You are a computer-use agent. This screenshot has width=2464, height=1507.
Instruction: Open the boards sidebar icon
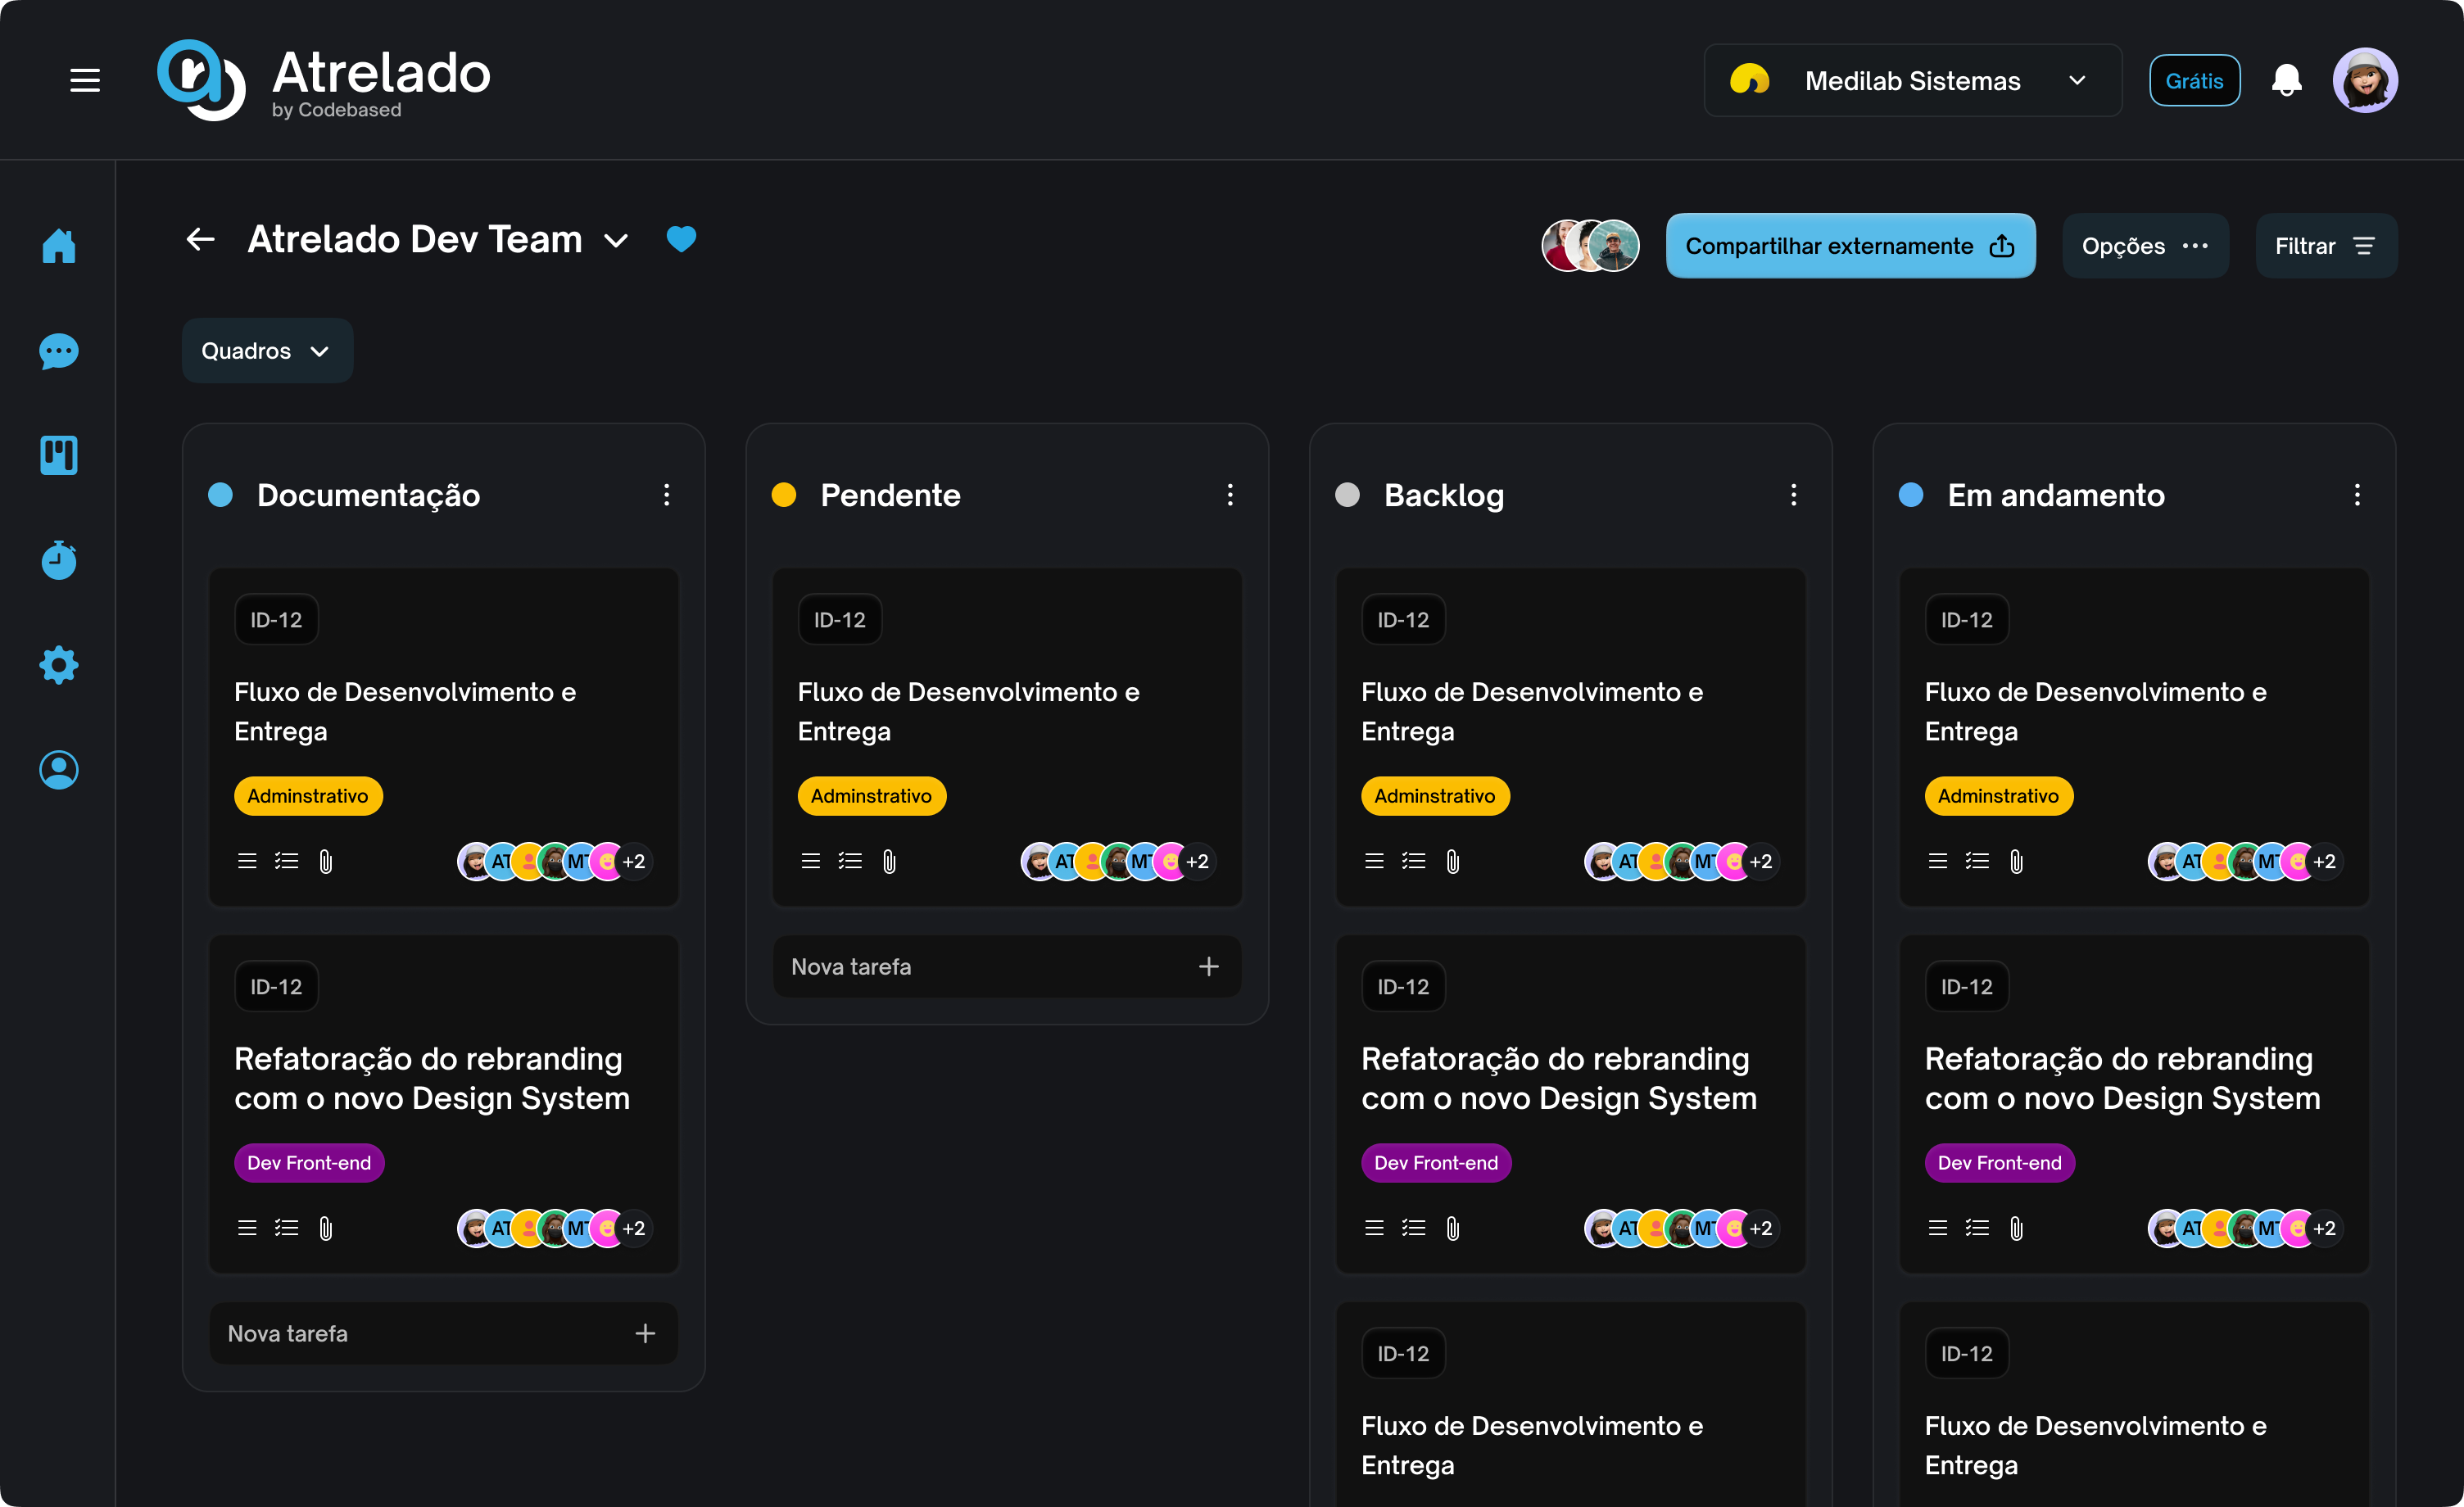(59, 456)
